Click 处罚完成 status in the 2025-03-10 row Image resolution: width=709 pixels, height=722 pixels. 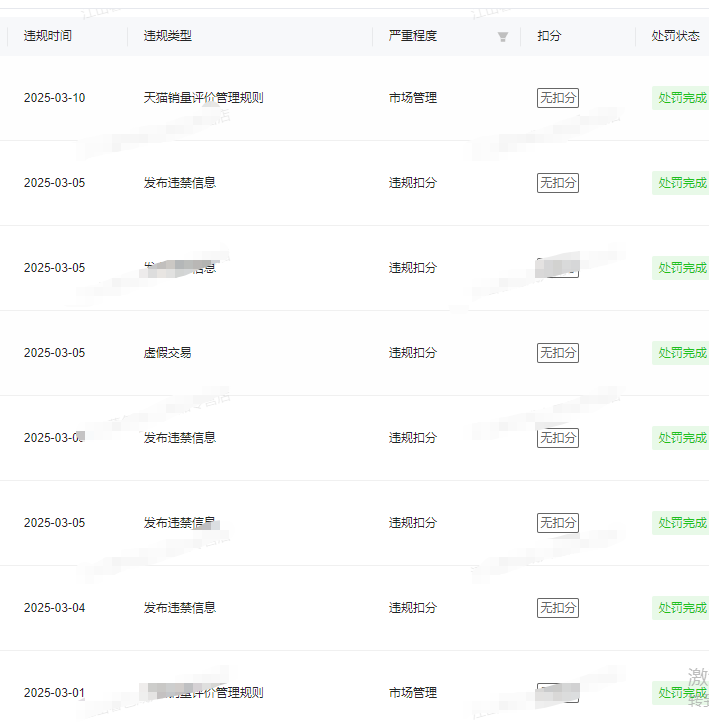[x=682, y=98]
